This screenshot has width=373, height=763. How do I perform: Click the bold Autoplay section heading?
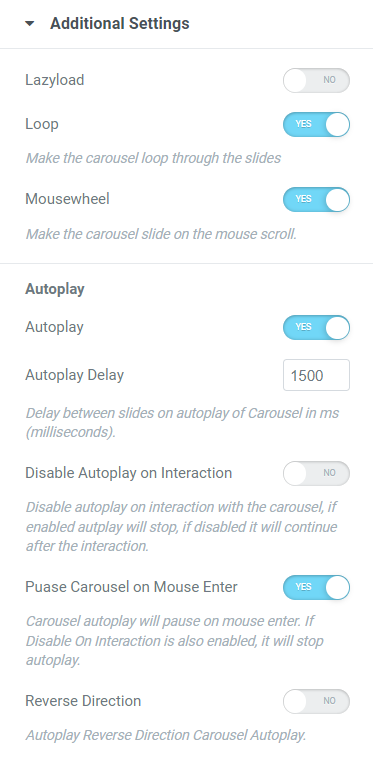[x=55, y=289]
